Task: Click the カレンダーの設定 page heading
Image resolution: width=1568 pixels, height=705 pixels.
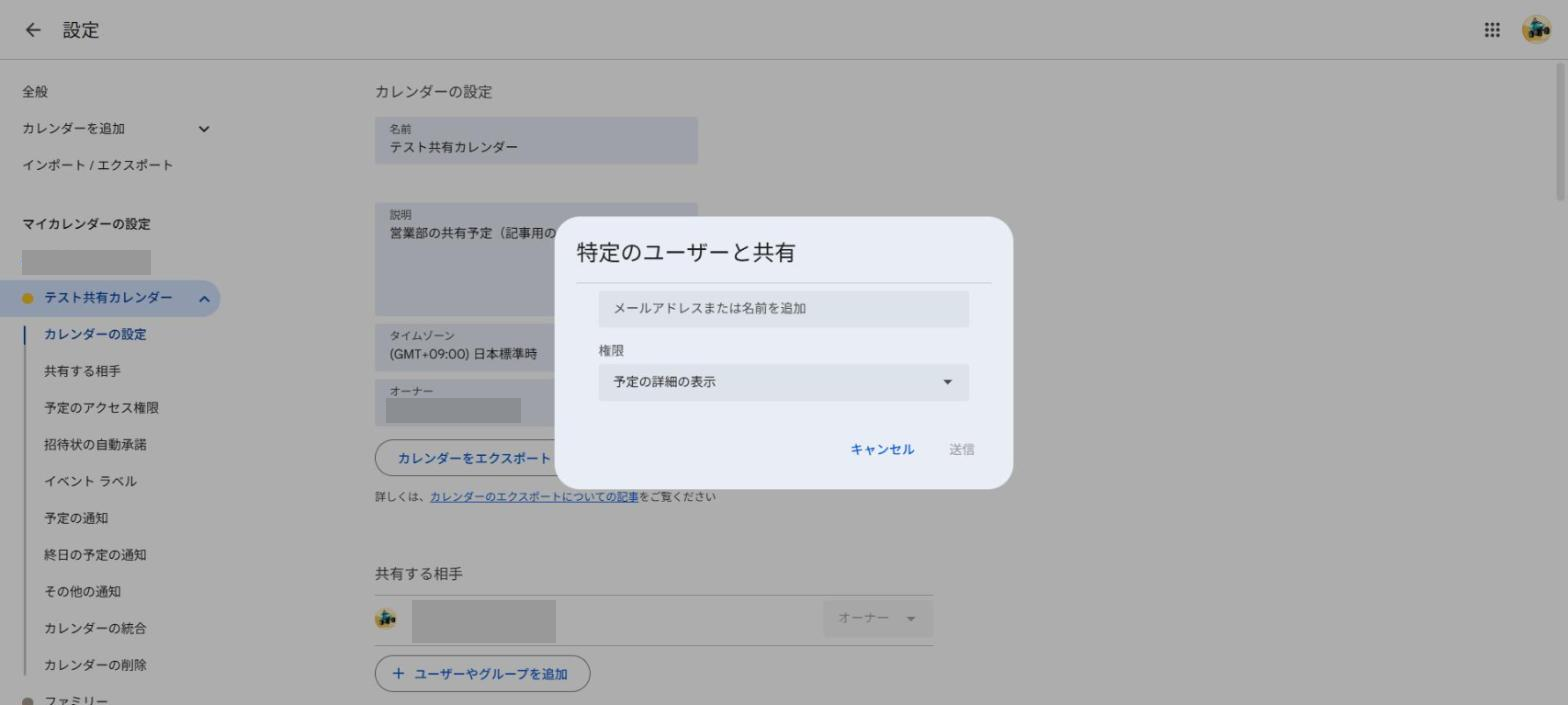Action: coord(433,92)
